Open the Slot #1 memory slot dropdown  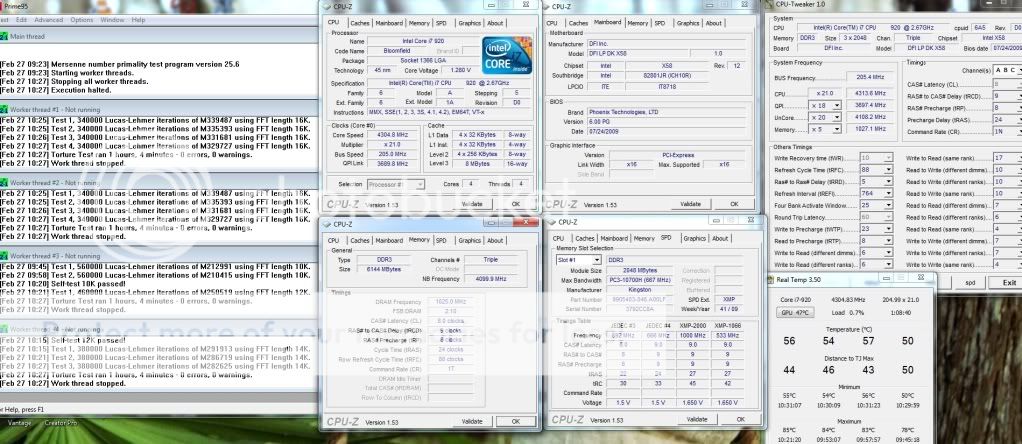(x=576, y=260)
